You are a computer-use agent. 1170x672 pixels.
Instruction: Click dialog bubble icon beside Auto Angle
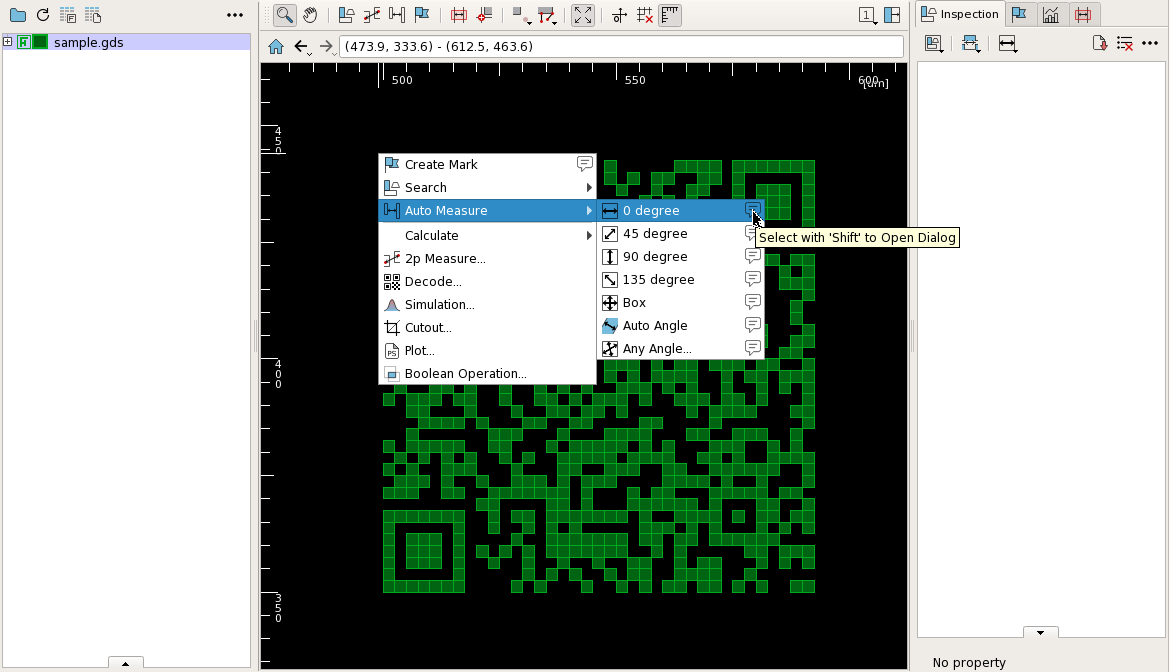(753, 325)
